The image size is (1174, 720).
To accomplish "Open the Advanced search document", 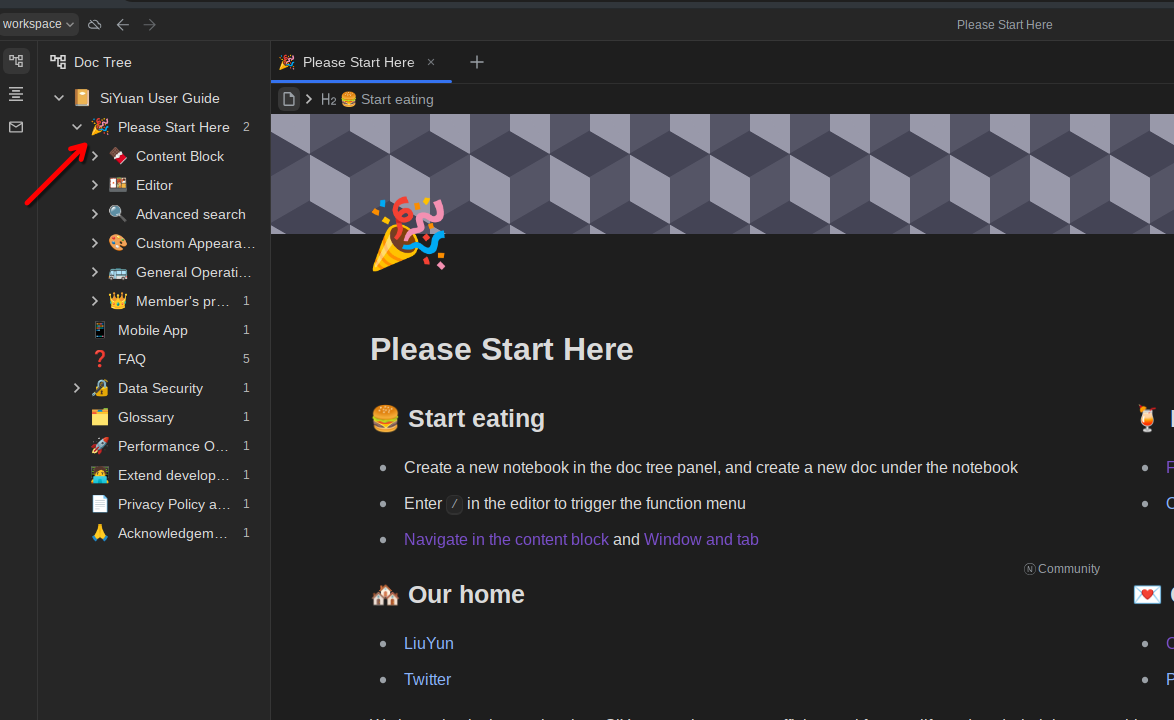I will [190, 214].
